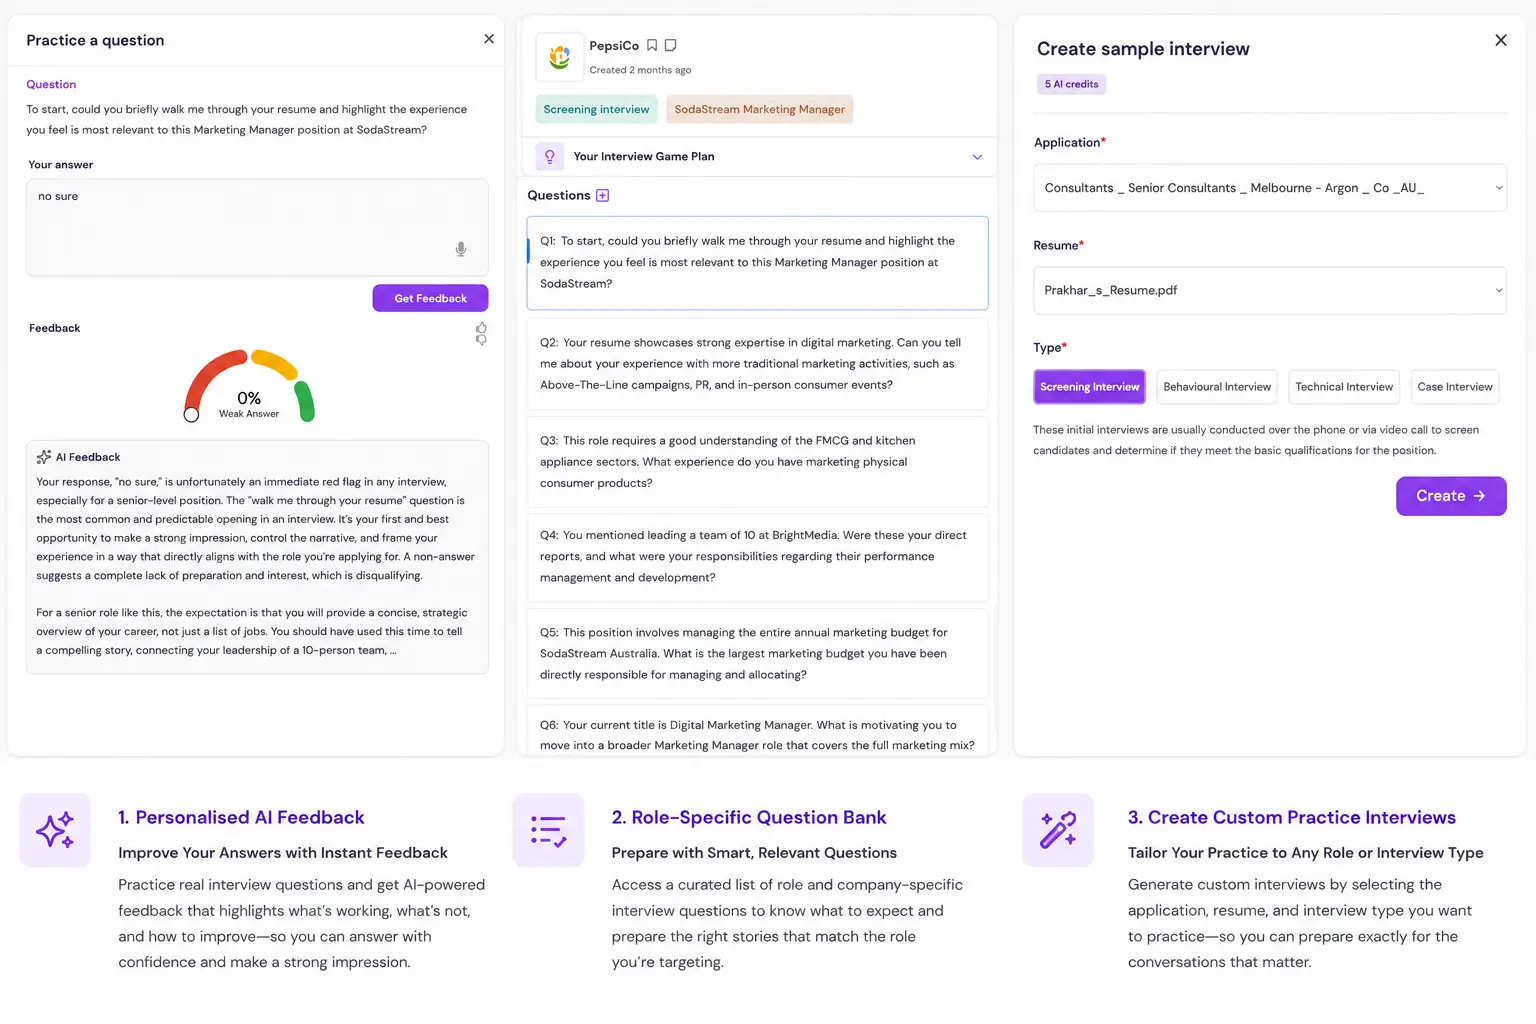1536x1024 pixels.
Task: Expand Your Interview Game Plan chevron
Action: [977, 157]
